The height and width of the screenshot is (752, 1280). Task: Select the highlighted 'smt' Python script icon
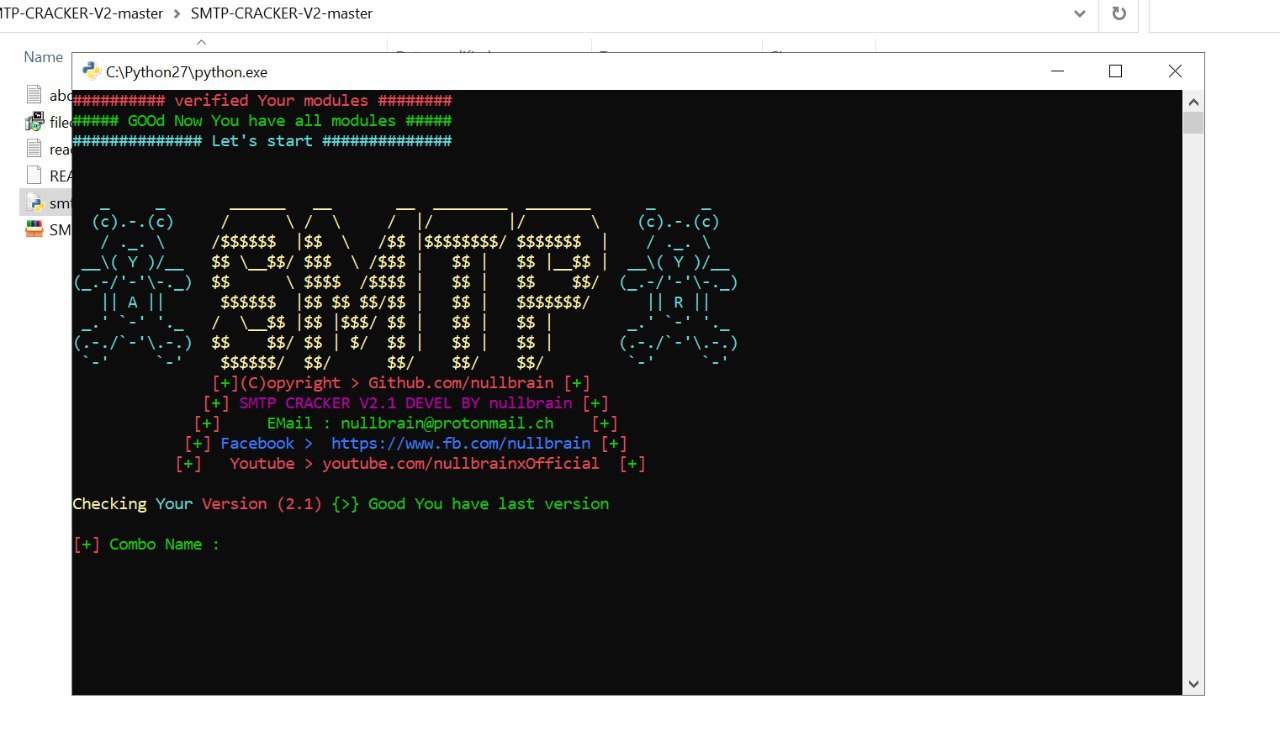click(34, 203)
